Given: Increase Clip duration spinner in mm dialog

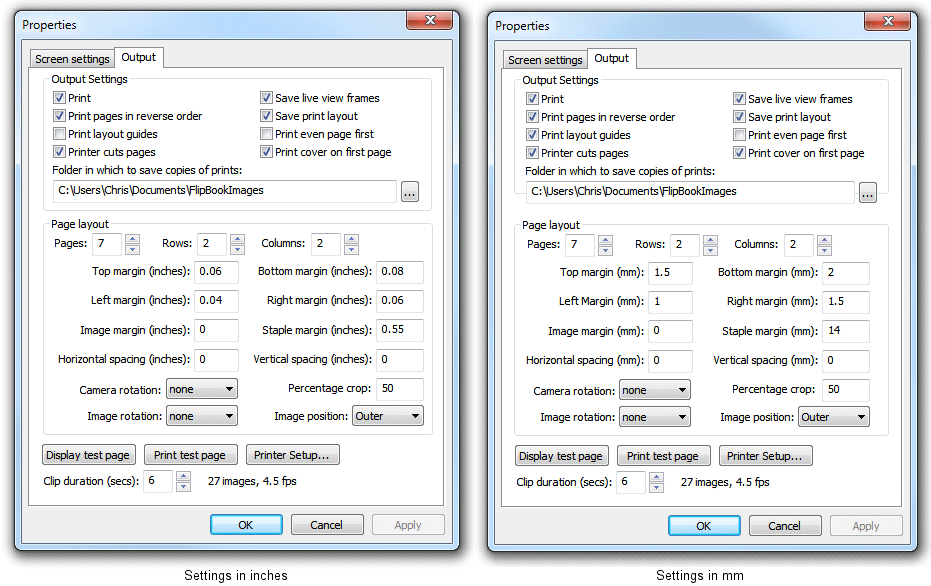Looking at the screenshot, I should [656, 477].
